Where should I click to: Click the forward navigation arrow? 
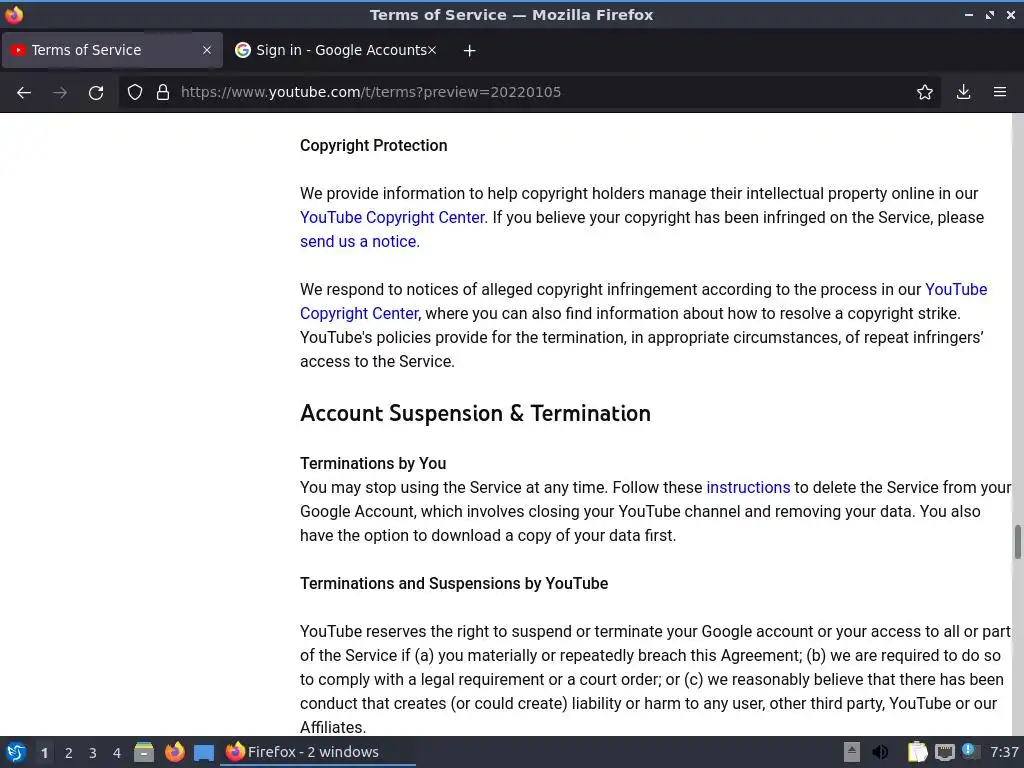coord(60,92)
